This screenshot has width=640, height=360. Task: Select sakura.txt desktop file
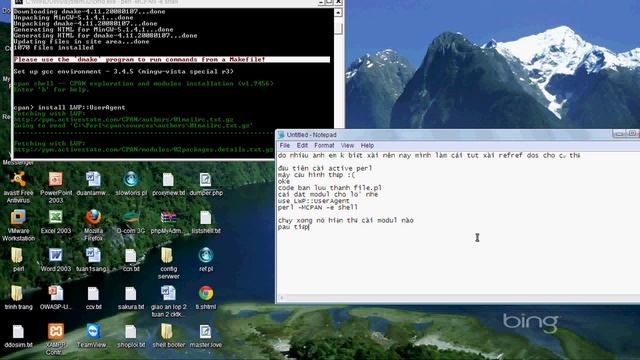[131, 293]
